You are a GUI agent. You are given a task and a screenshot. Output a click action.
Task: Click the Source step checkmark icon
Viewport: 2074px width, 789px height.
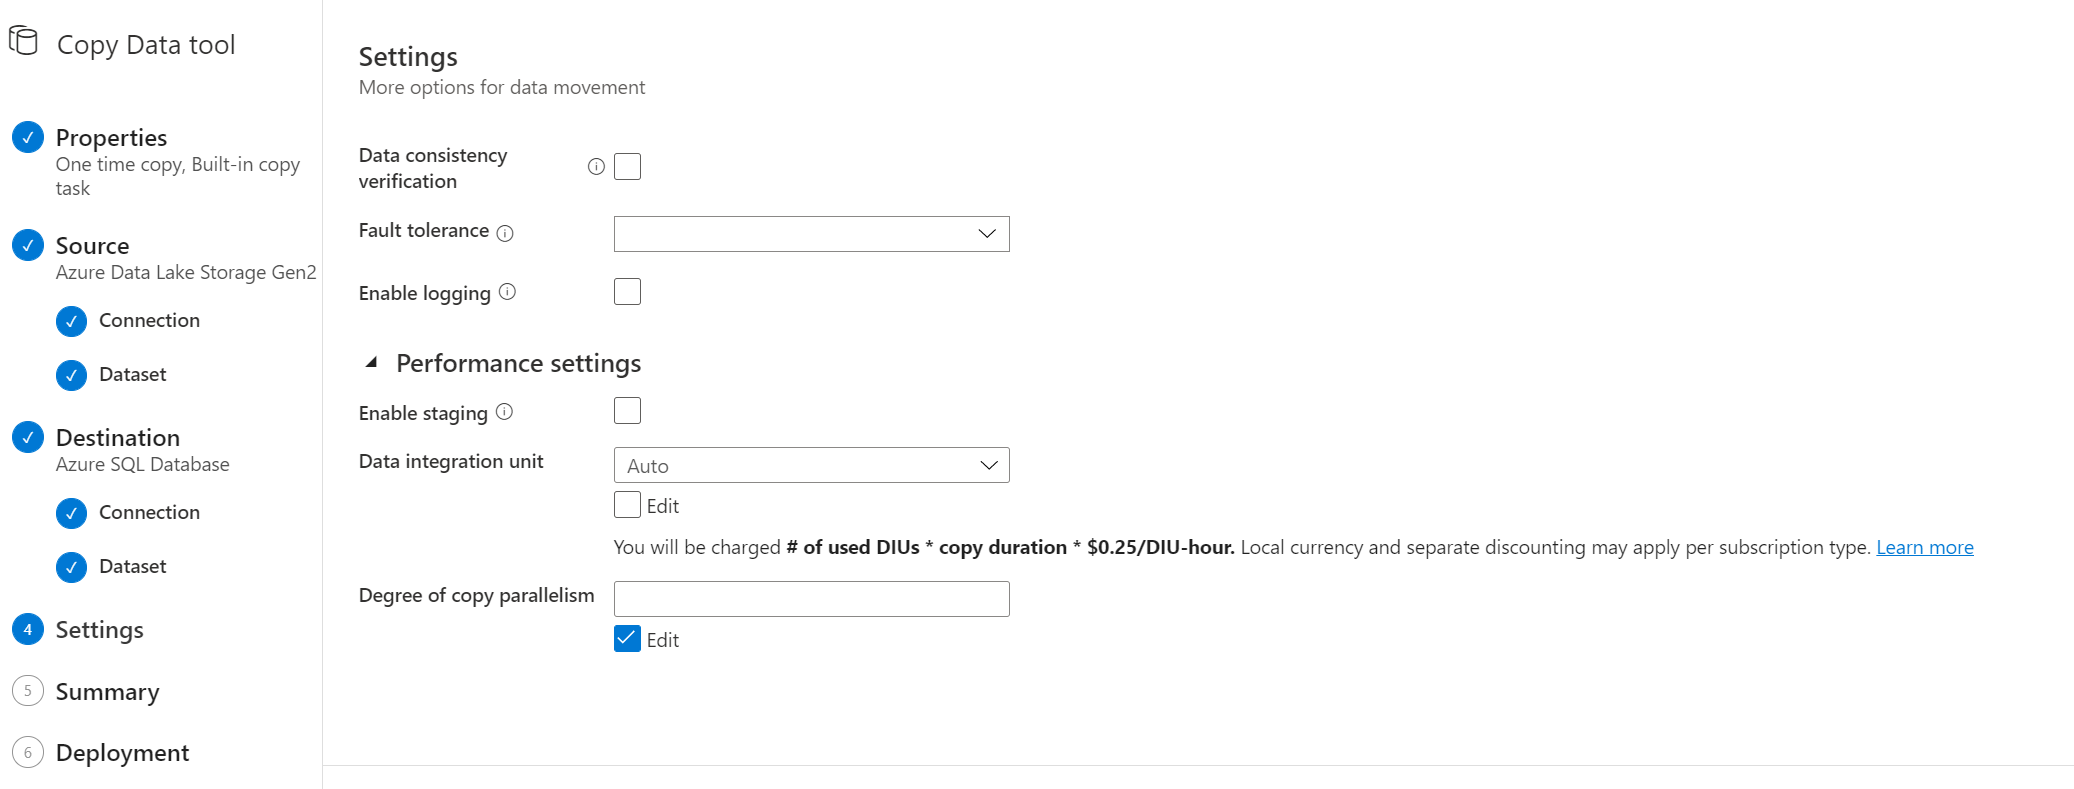coord(28,245)
